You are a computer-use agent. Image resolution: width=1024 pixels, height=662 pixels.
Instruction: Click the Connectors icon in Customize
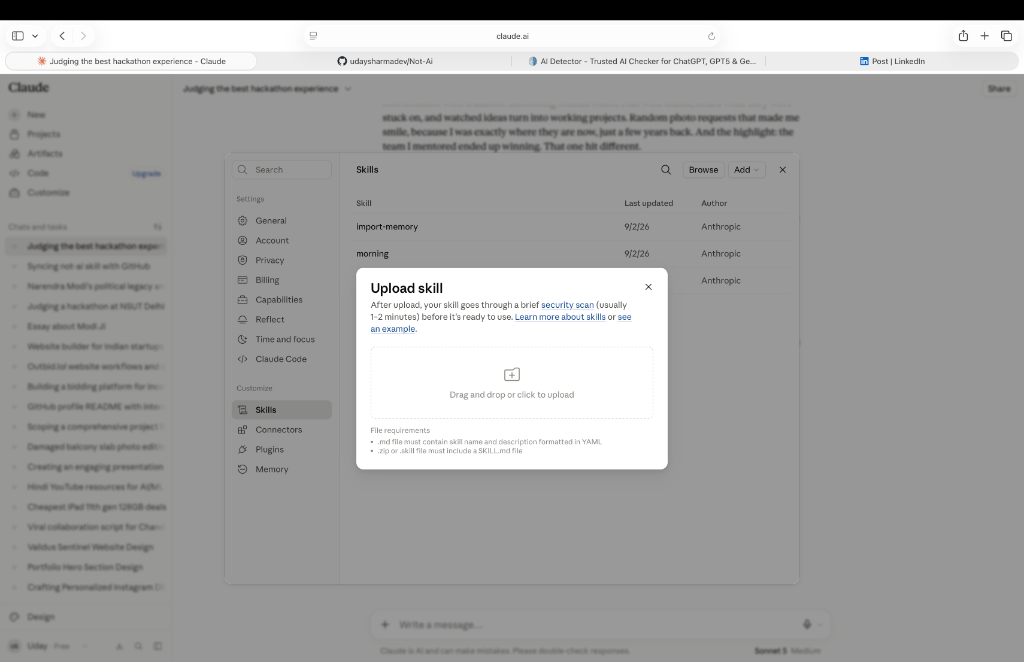[x=242, y=430]
